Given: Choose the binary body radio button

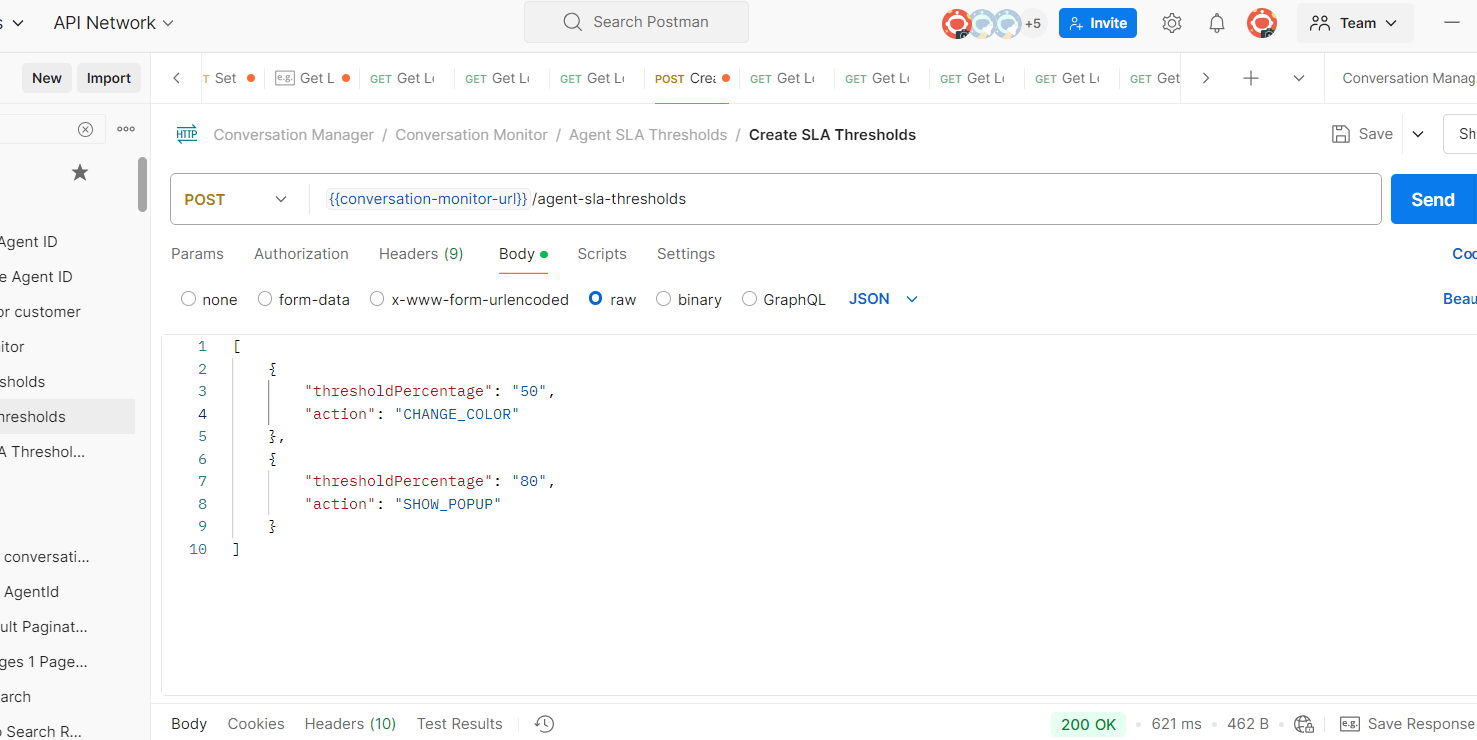Looking at the screenshot, I should coord(664,299).
